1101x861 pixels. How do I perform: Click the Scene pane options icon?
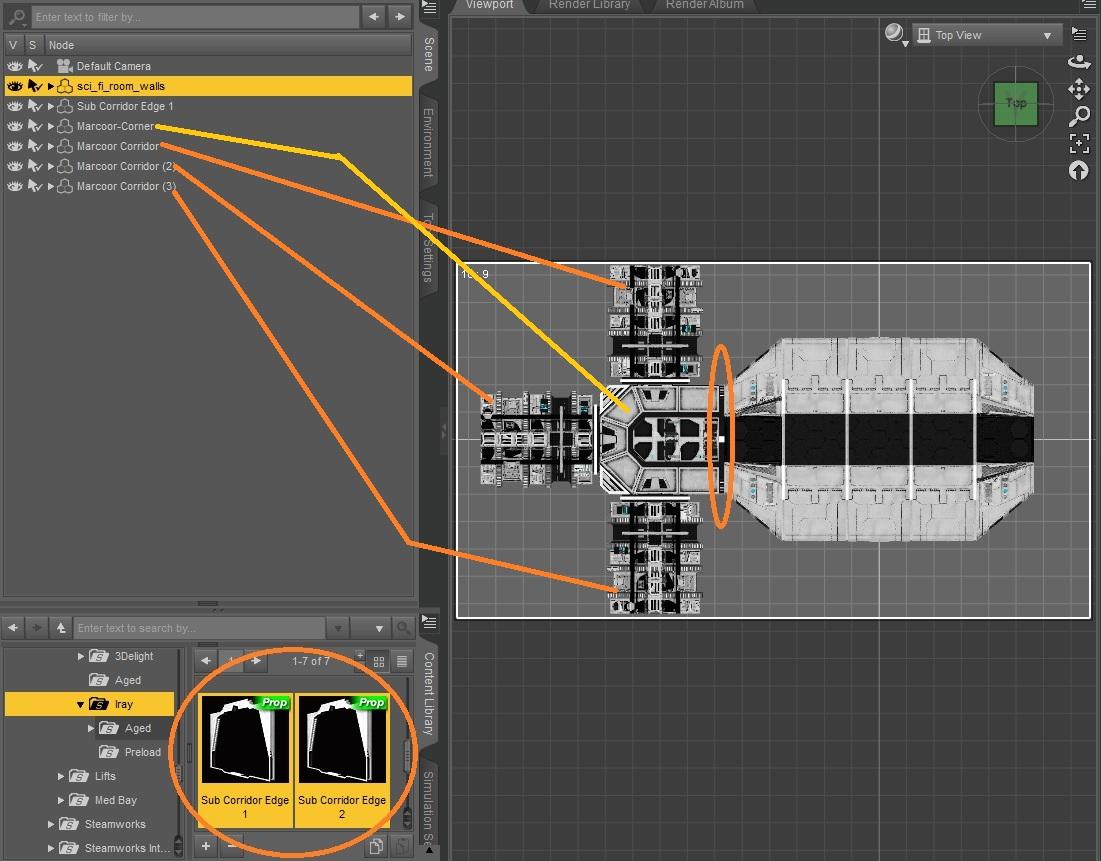pos(430,8)
